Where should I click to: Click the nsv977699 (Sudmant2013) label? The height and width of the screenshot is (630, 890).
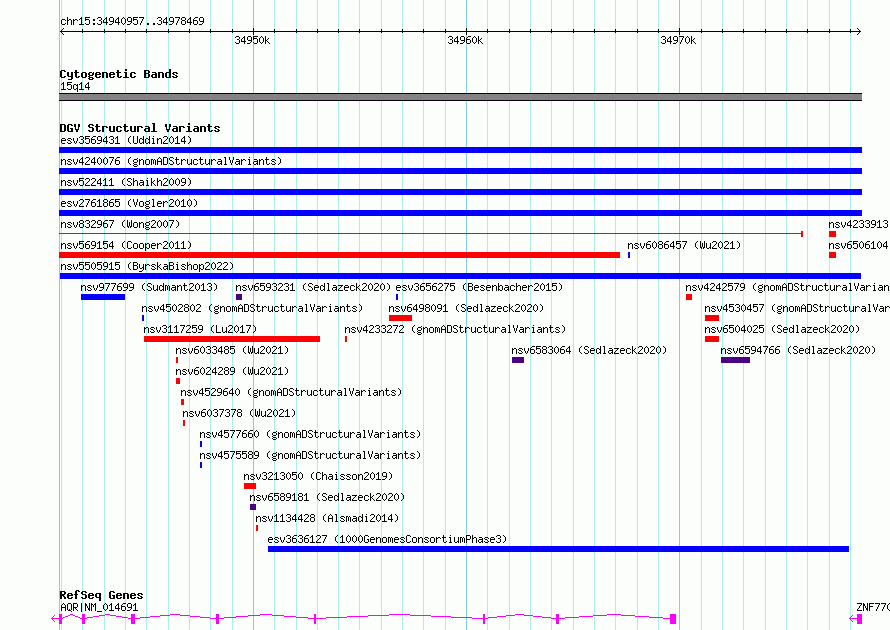pyautogui.click(x=149, y=287)
